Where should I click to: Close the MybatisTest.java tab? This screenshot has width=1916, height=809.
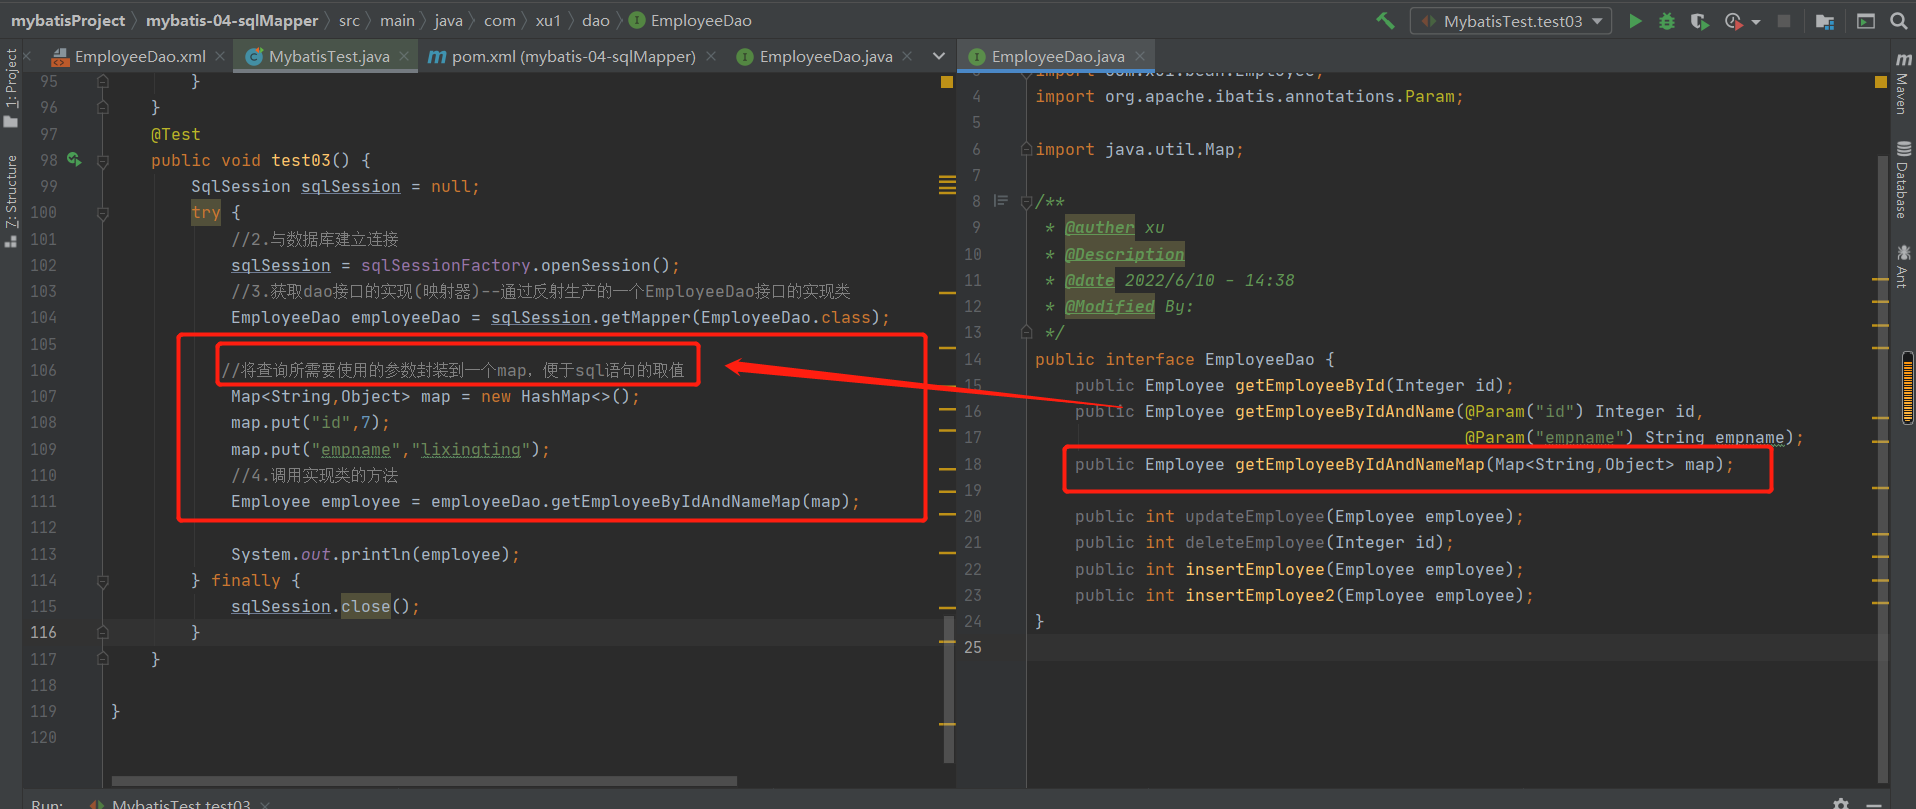[x=404, y=56]
